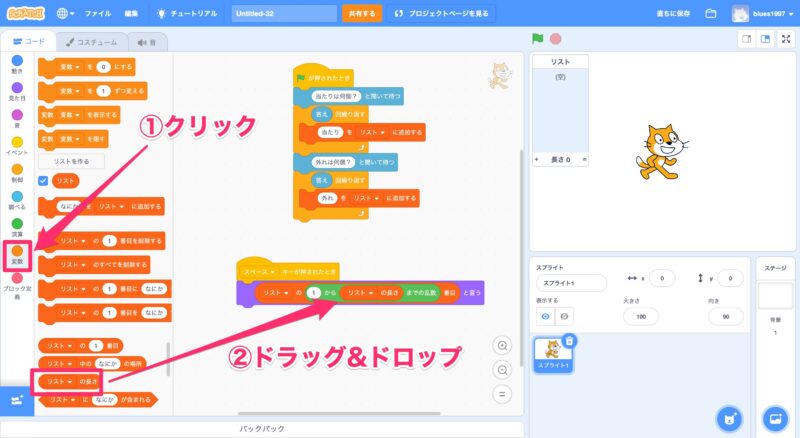This screenshot has width=800, height=438.
Task: Hide the sprite with crossed-eye icon
Action: click(x=565, y=316)
